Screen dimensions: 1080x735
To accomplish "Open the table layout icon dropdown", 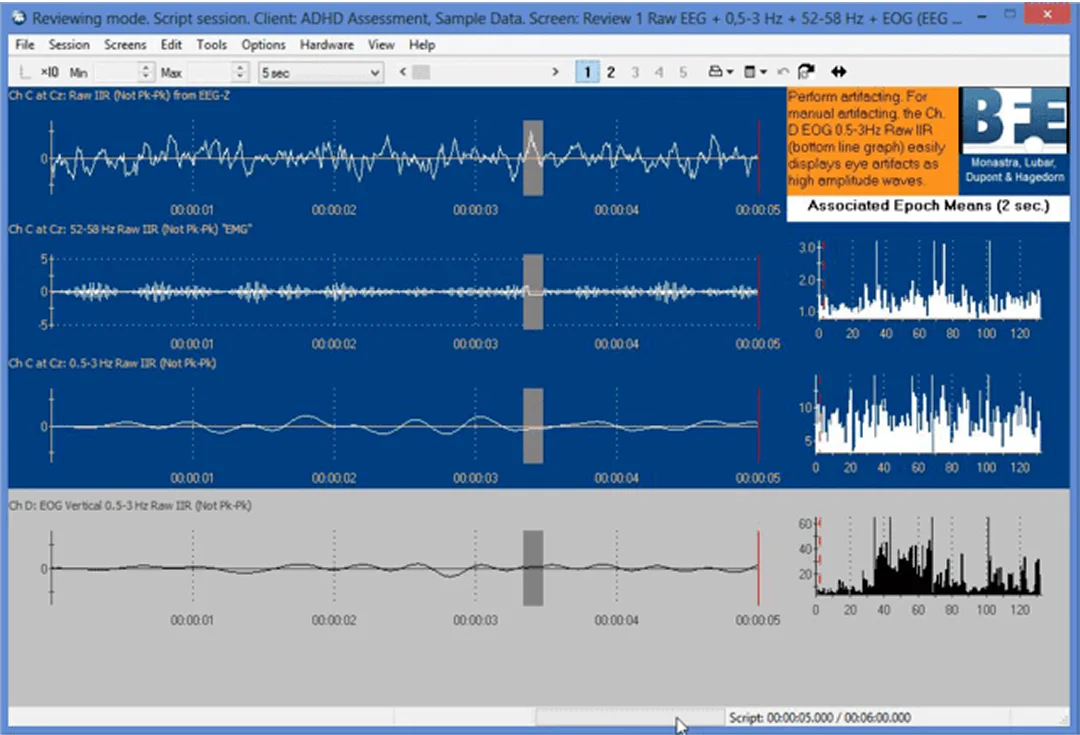I will click(756, 72).
